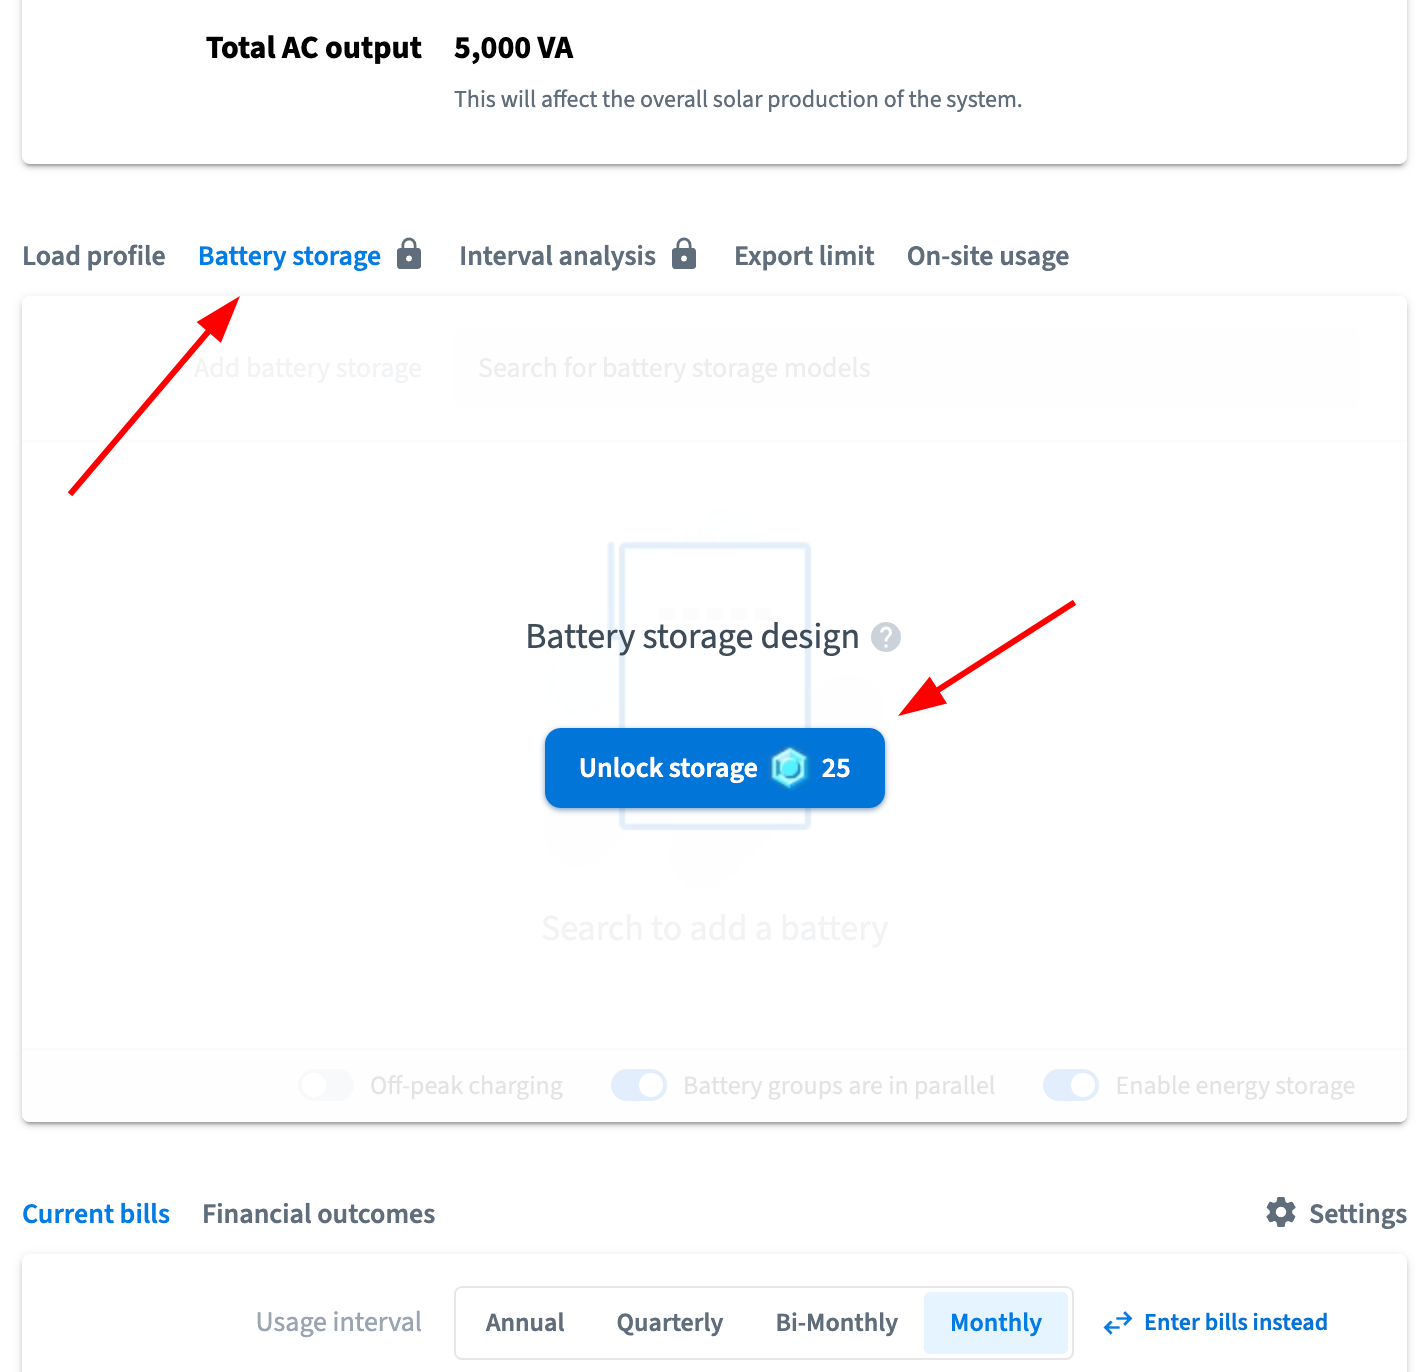Open the On-site usage tab

click(x=988, y=256)
